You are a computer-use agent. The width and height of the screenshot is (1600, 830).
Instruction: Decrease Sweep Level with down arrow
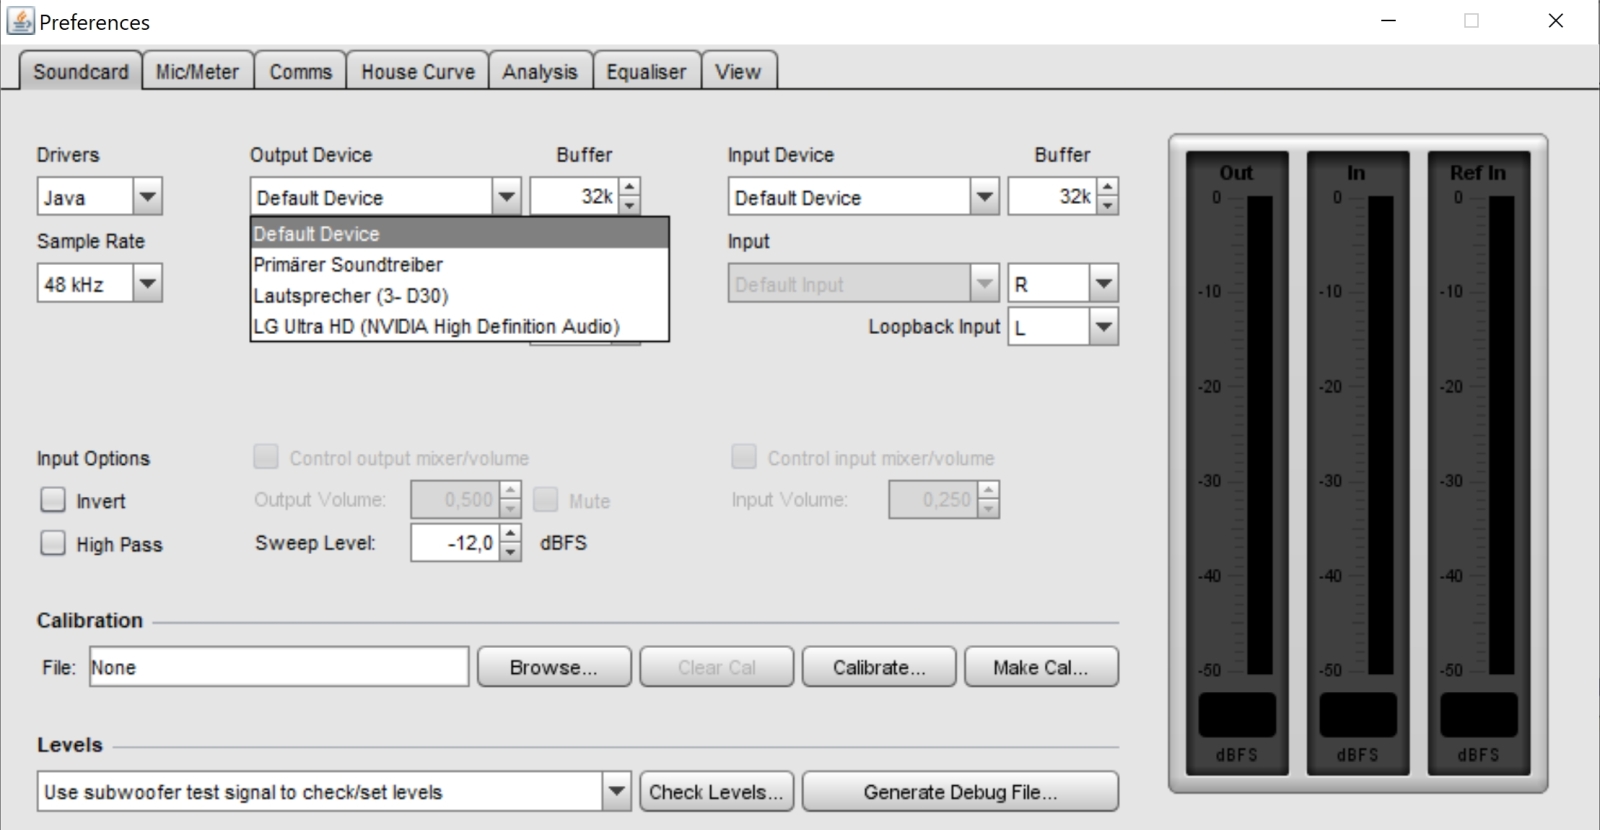click(x=510, y=553)
